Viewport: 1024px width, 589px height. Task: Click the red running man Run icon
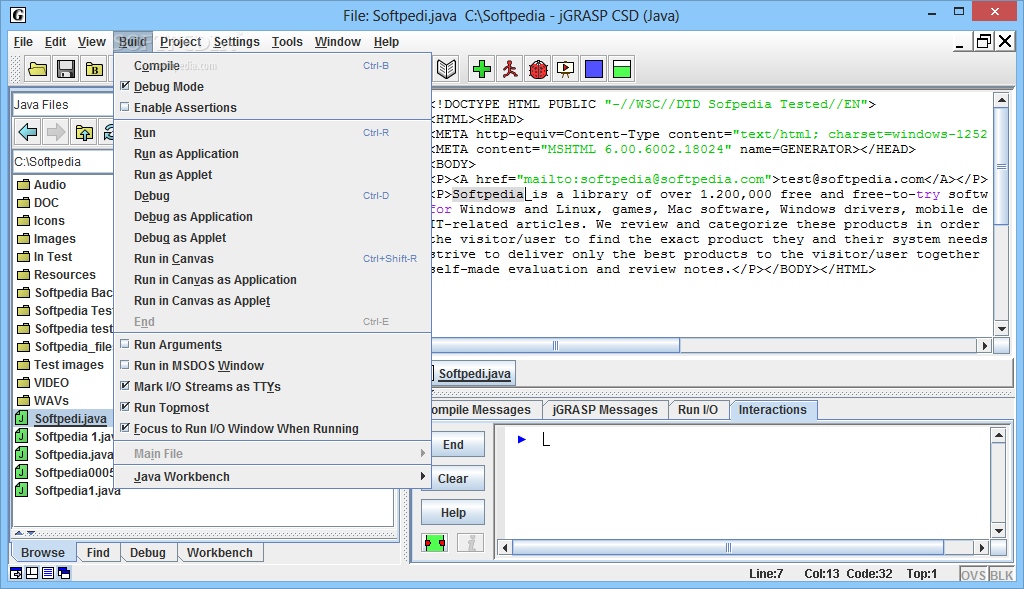510,69
